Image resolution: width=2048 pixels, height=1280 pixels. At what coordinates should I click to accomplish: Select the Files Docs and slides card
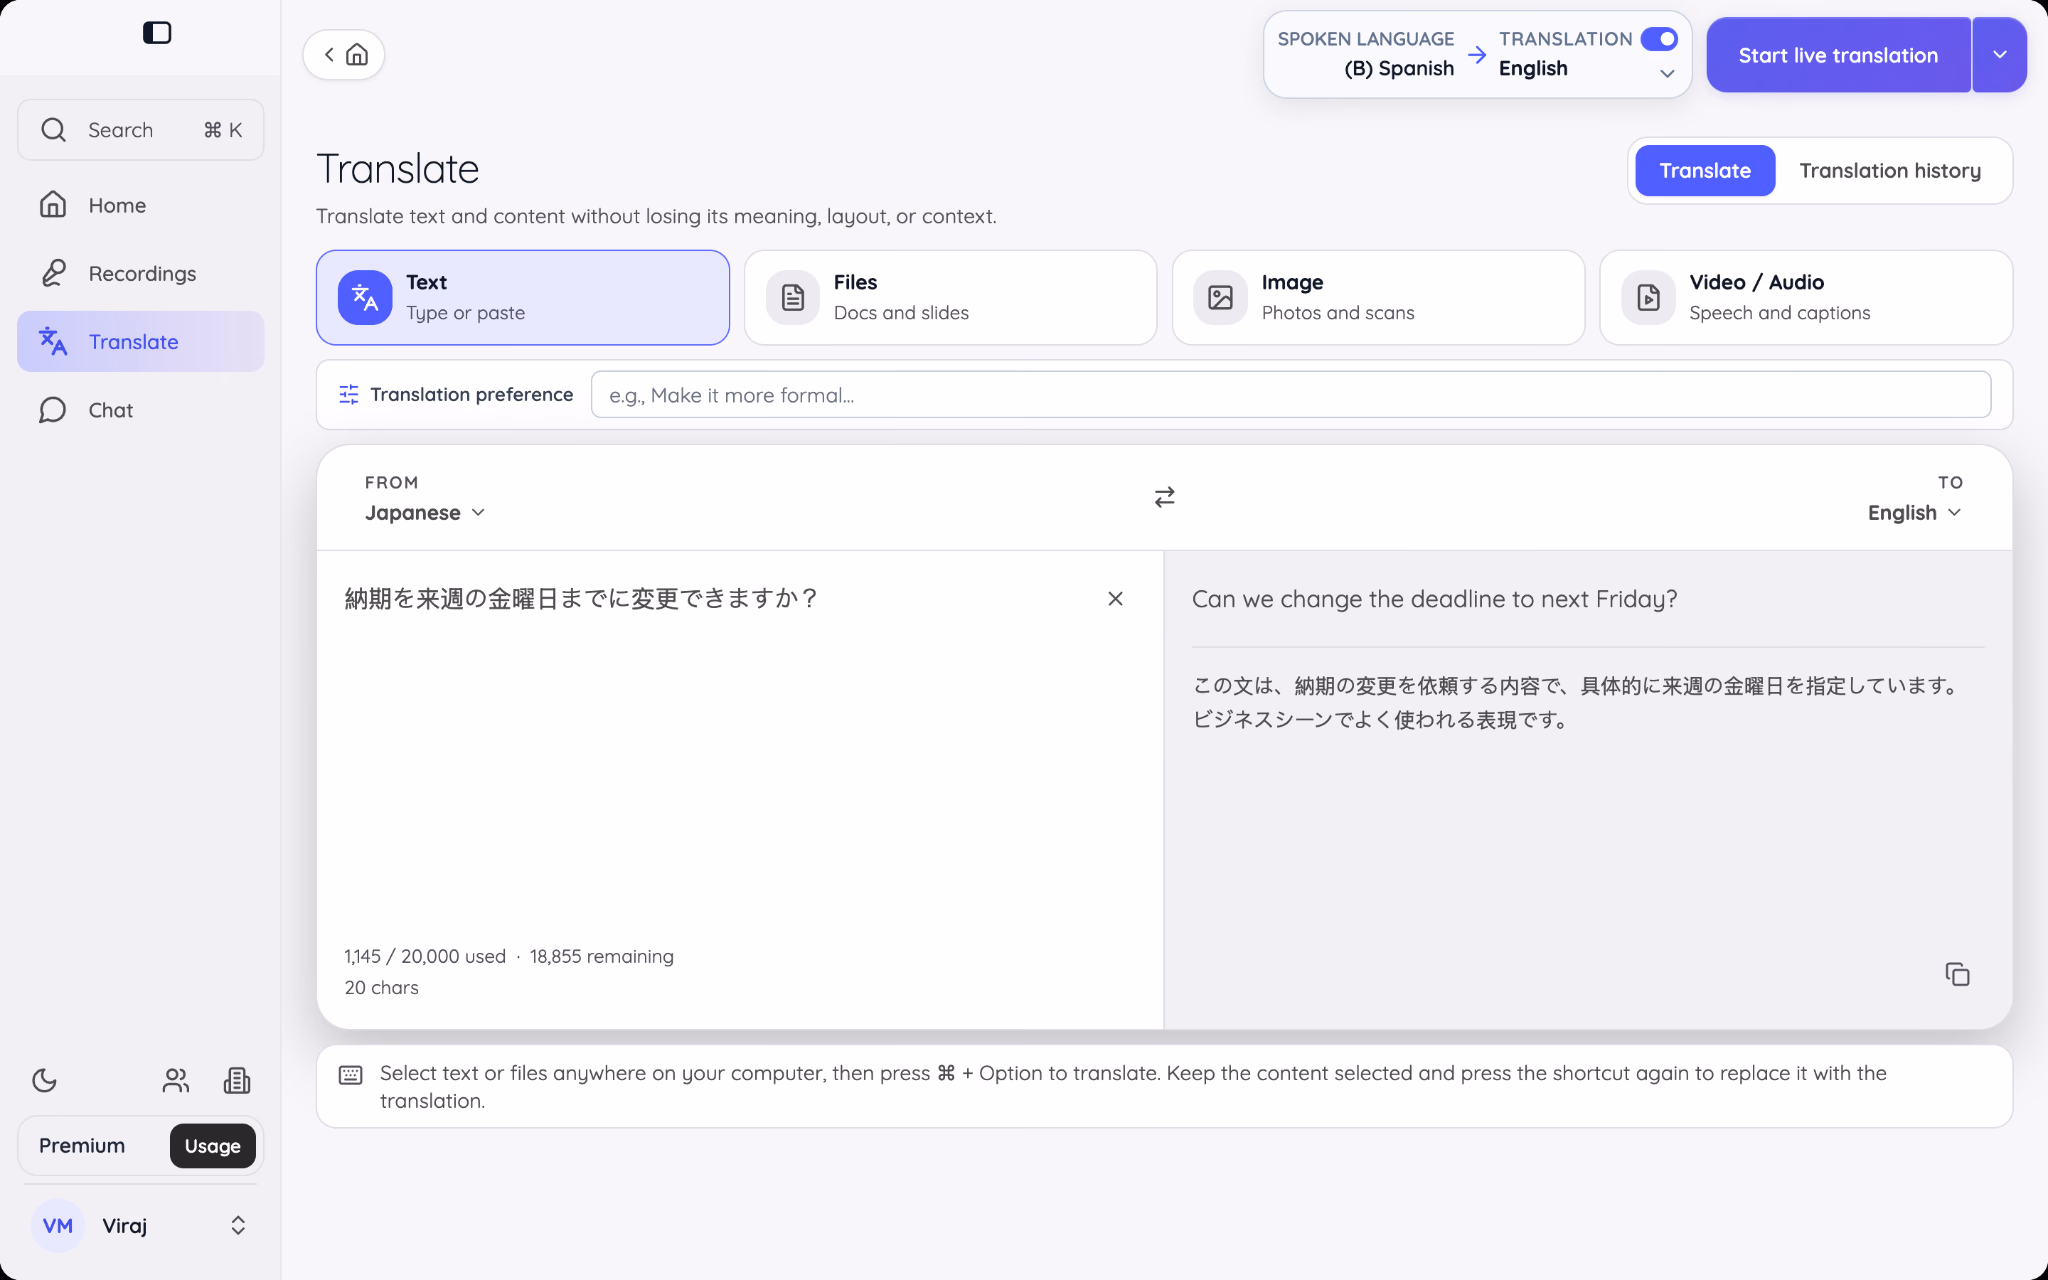click(950, 297)
